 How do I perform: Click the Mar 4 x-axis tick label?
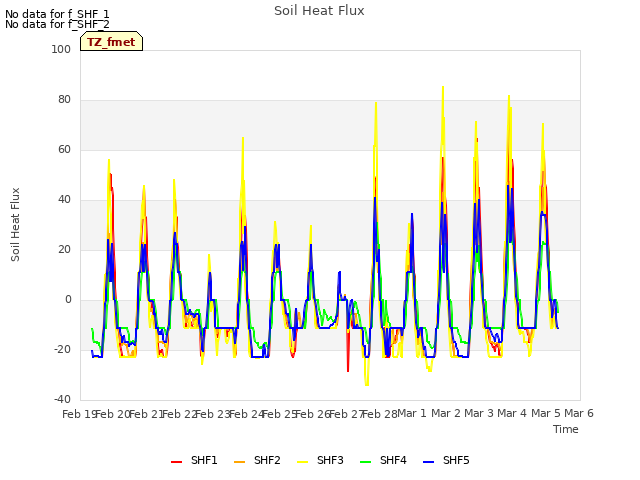click(x=512, y=413)
